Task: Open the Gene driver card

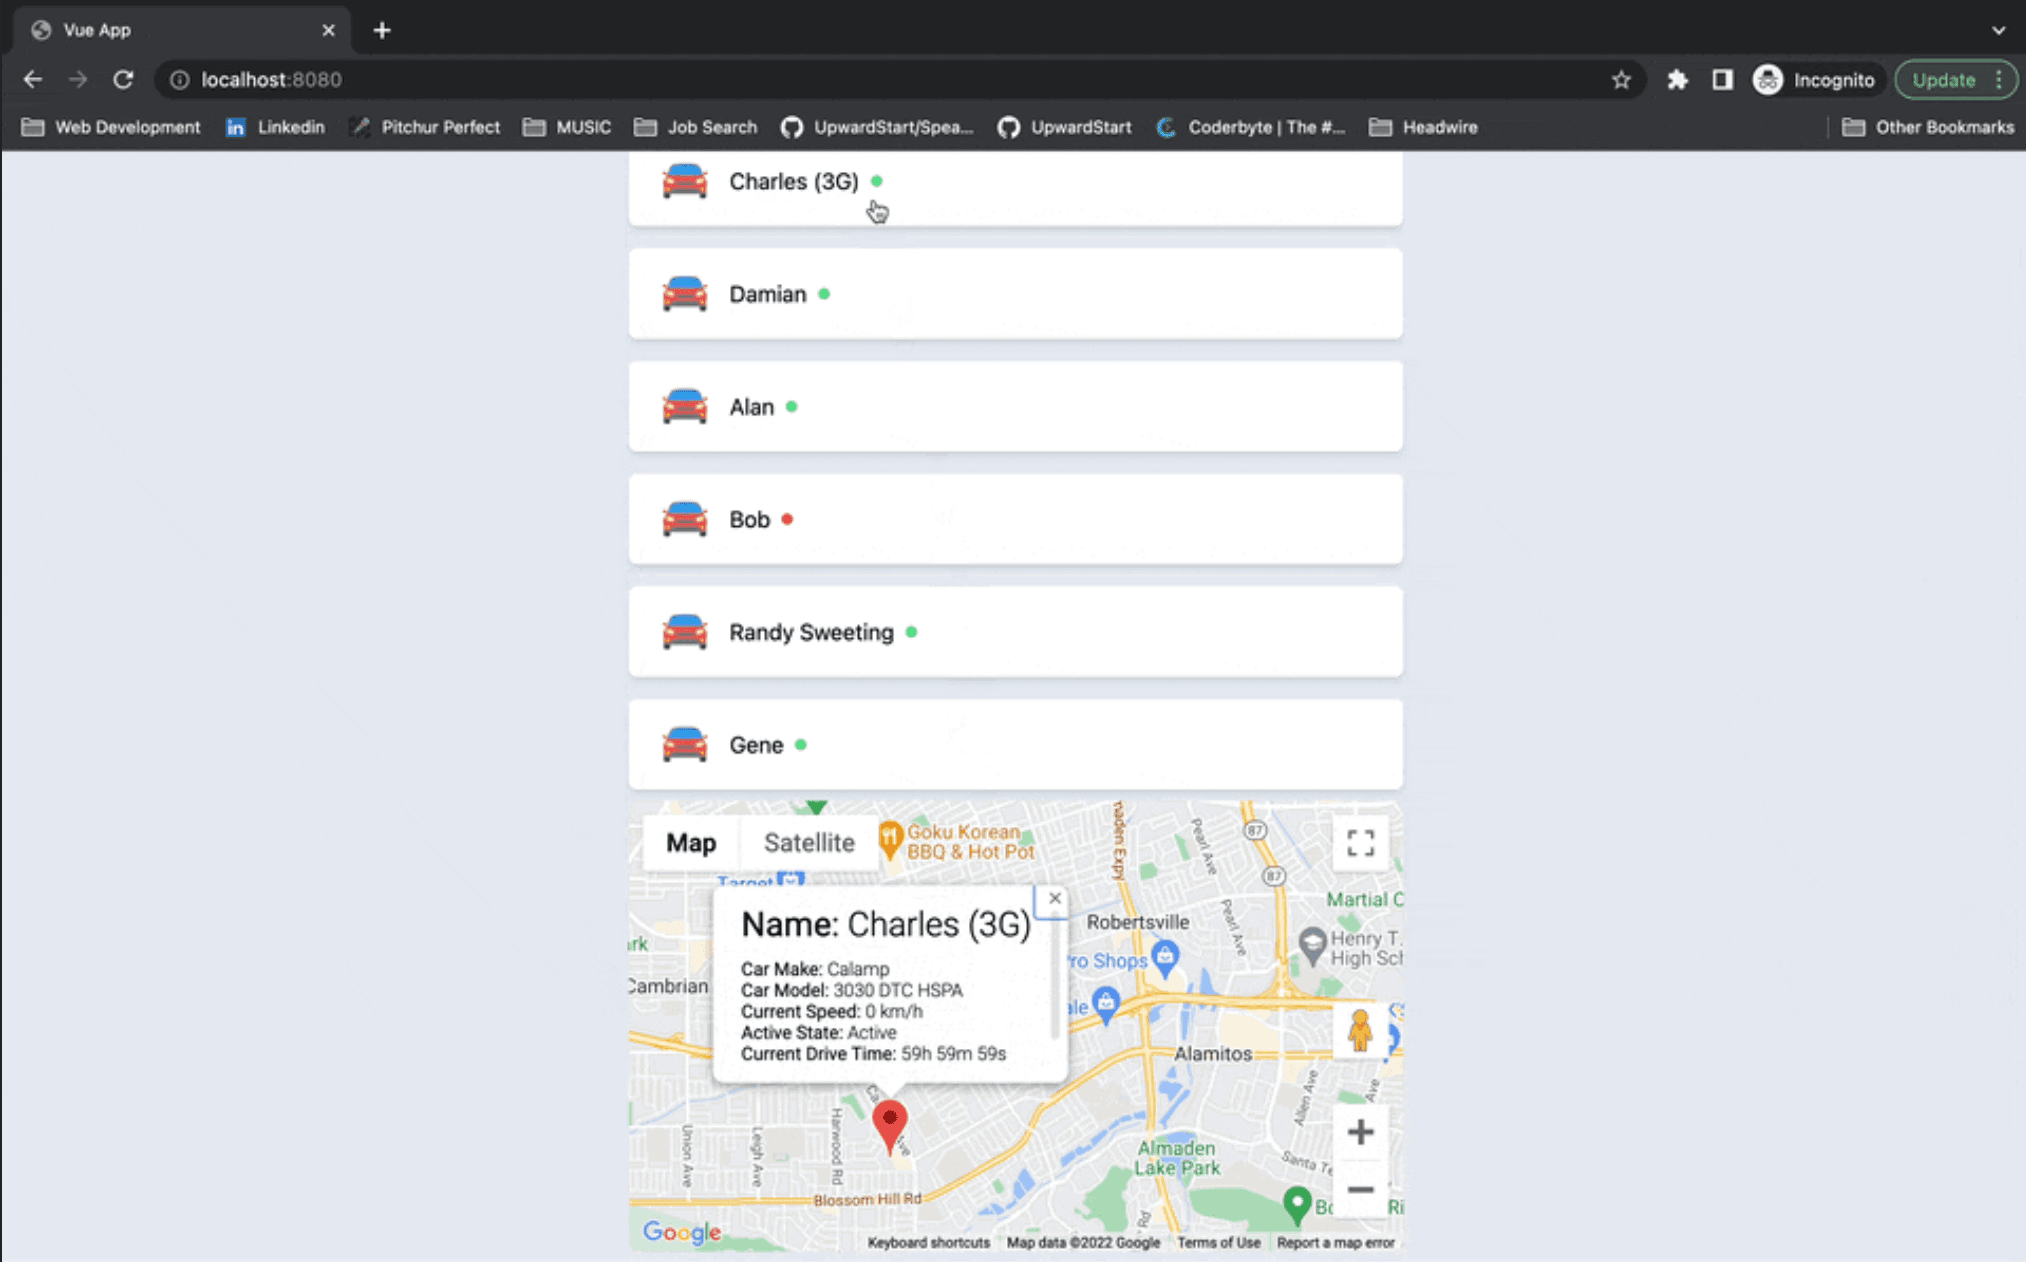Action: 1015,745
